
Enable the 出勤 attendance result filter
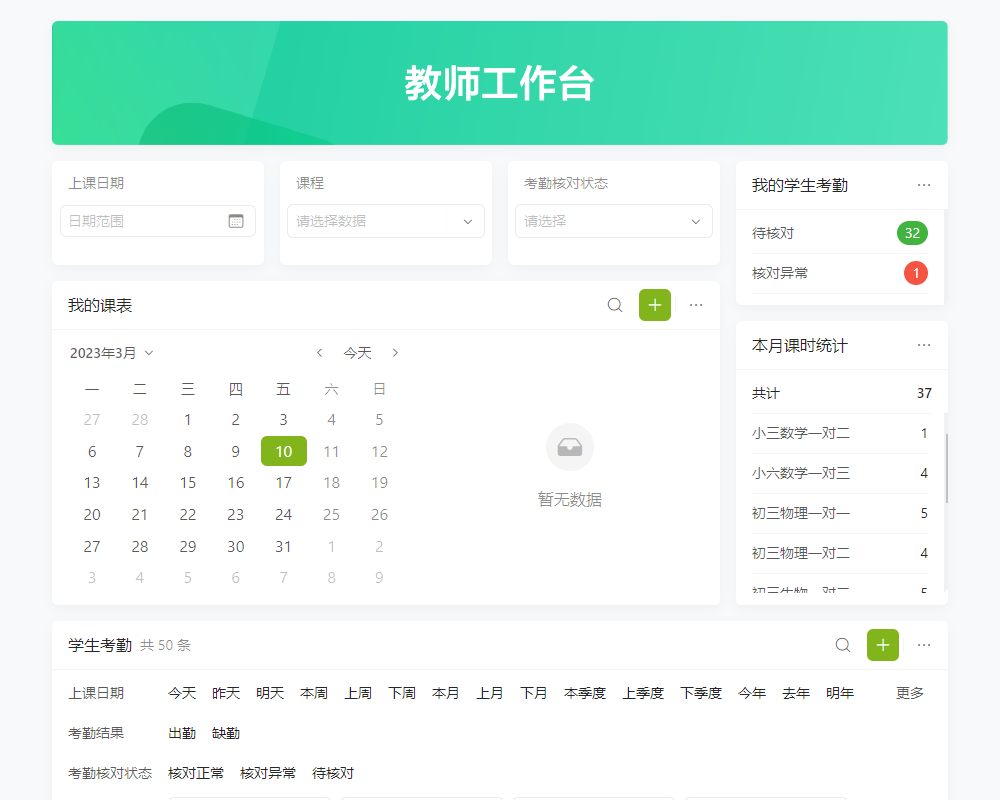click(181, 732)
